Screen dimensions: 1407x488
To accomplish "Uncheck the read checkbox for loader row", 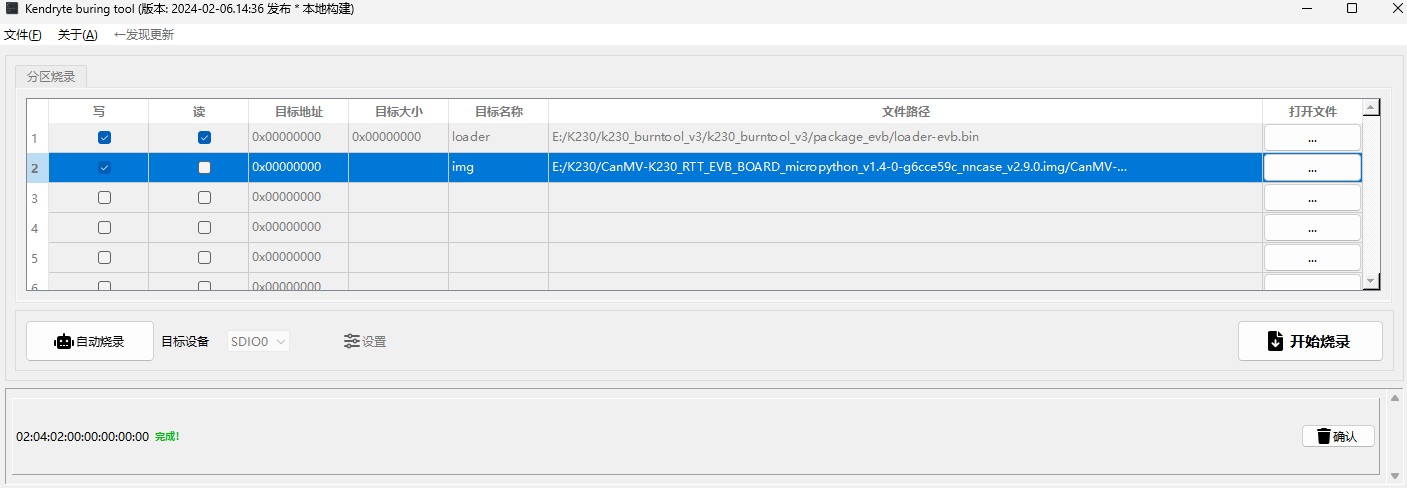I will (x=204, y=137).
